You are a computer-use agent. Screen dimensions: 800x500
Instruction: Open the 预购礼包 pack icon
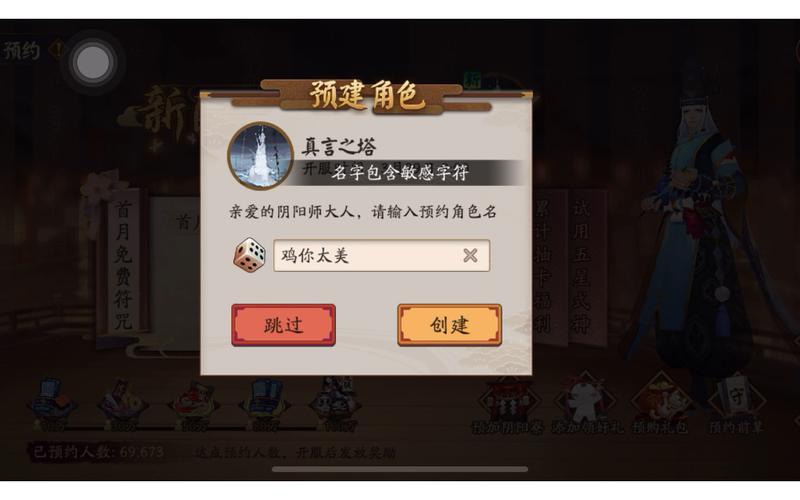click(x=660, y=405)
